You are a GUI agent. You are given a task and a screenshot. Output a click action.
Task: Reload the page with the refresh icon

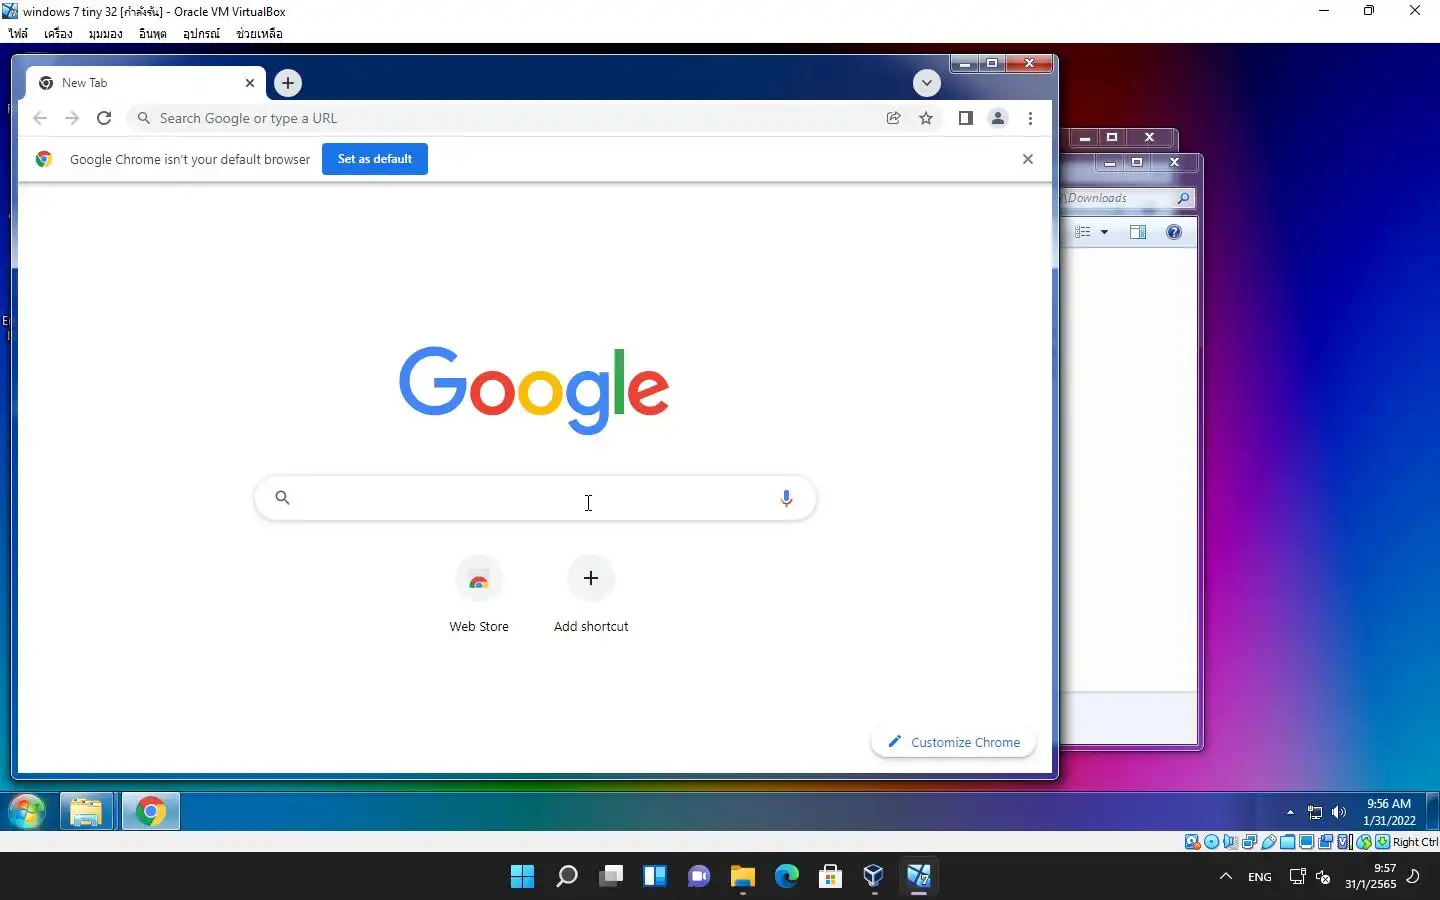(104, 118)
